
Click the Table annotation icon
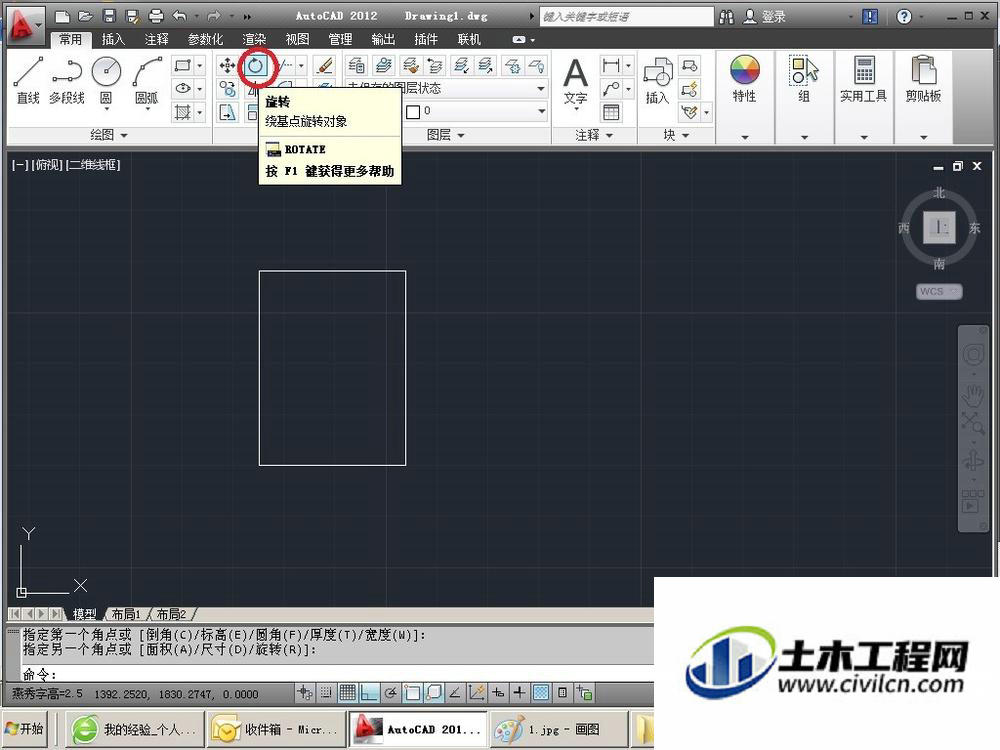[610, 112]
